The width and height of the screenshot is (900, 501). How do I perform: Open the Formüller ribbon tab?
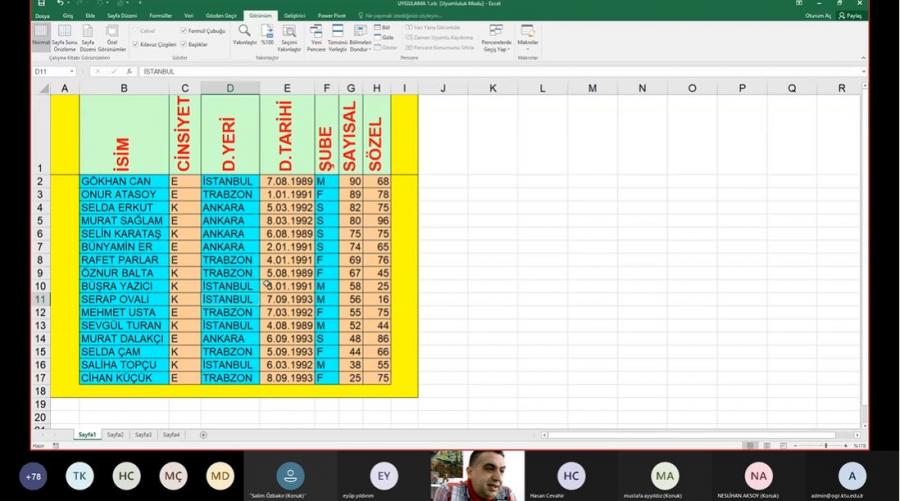click(x=160, y=16)
